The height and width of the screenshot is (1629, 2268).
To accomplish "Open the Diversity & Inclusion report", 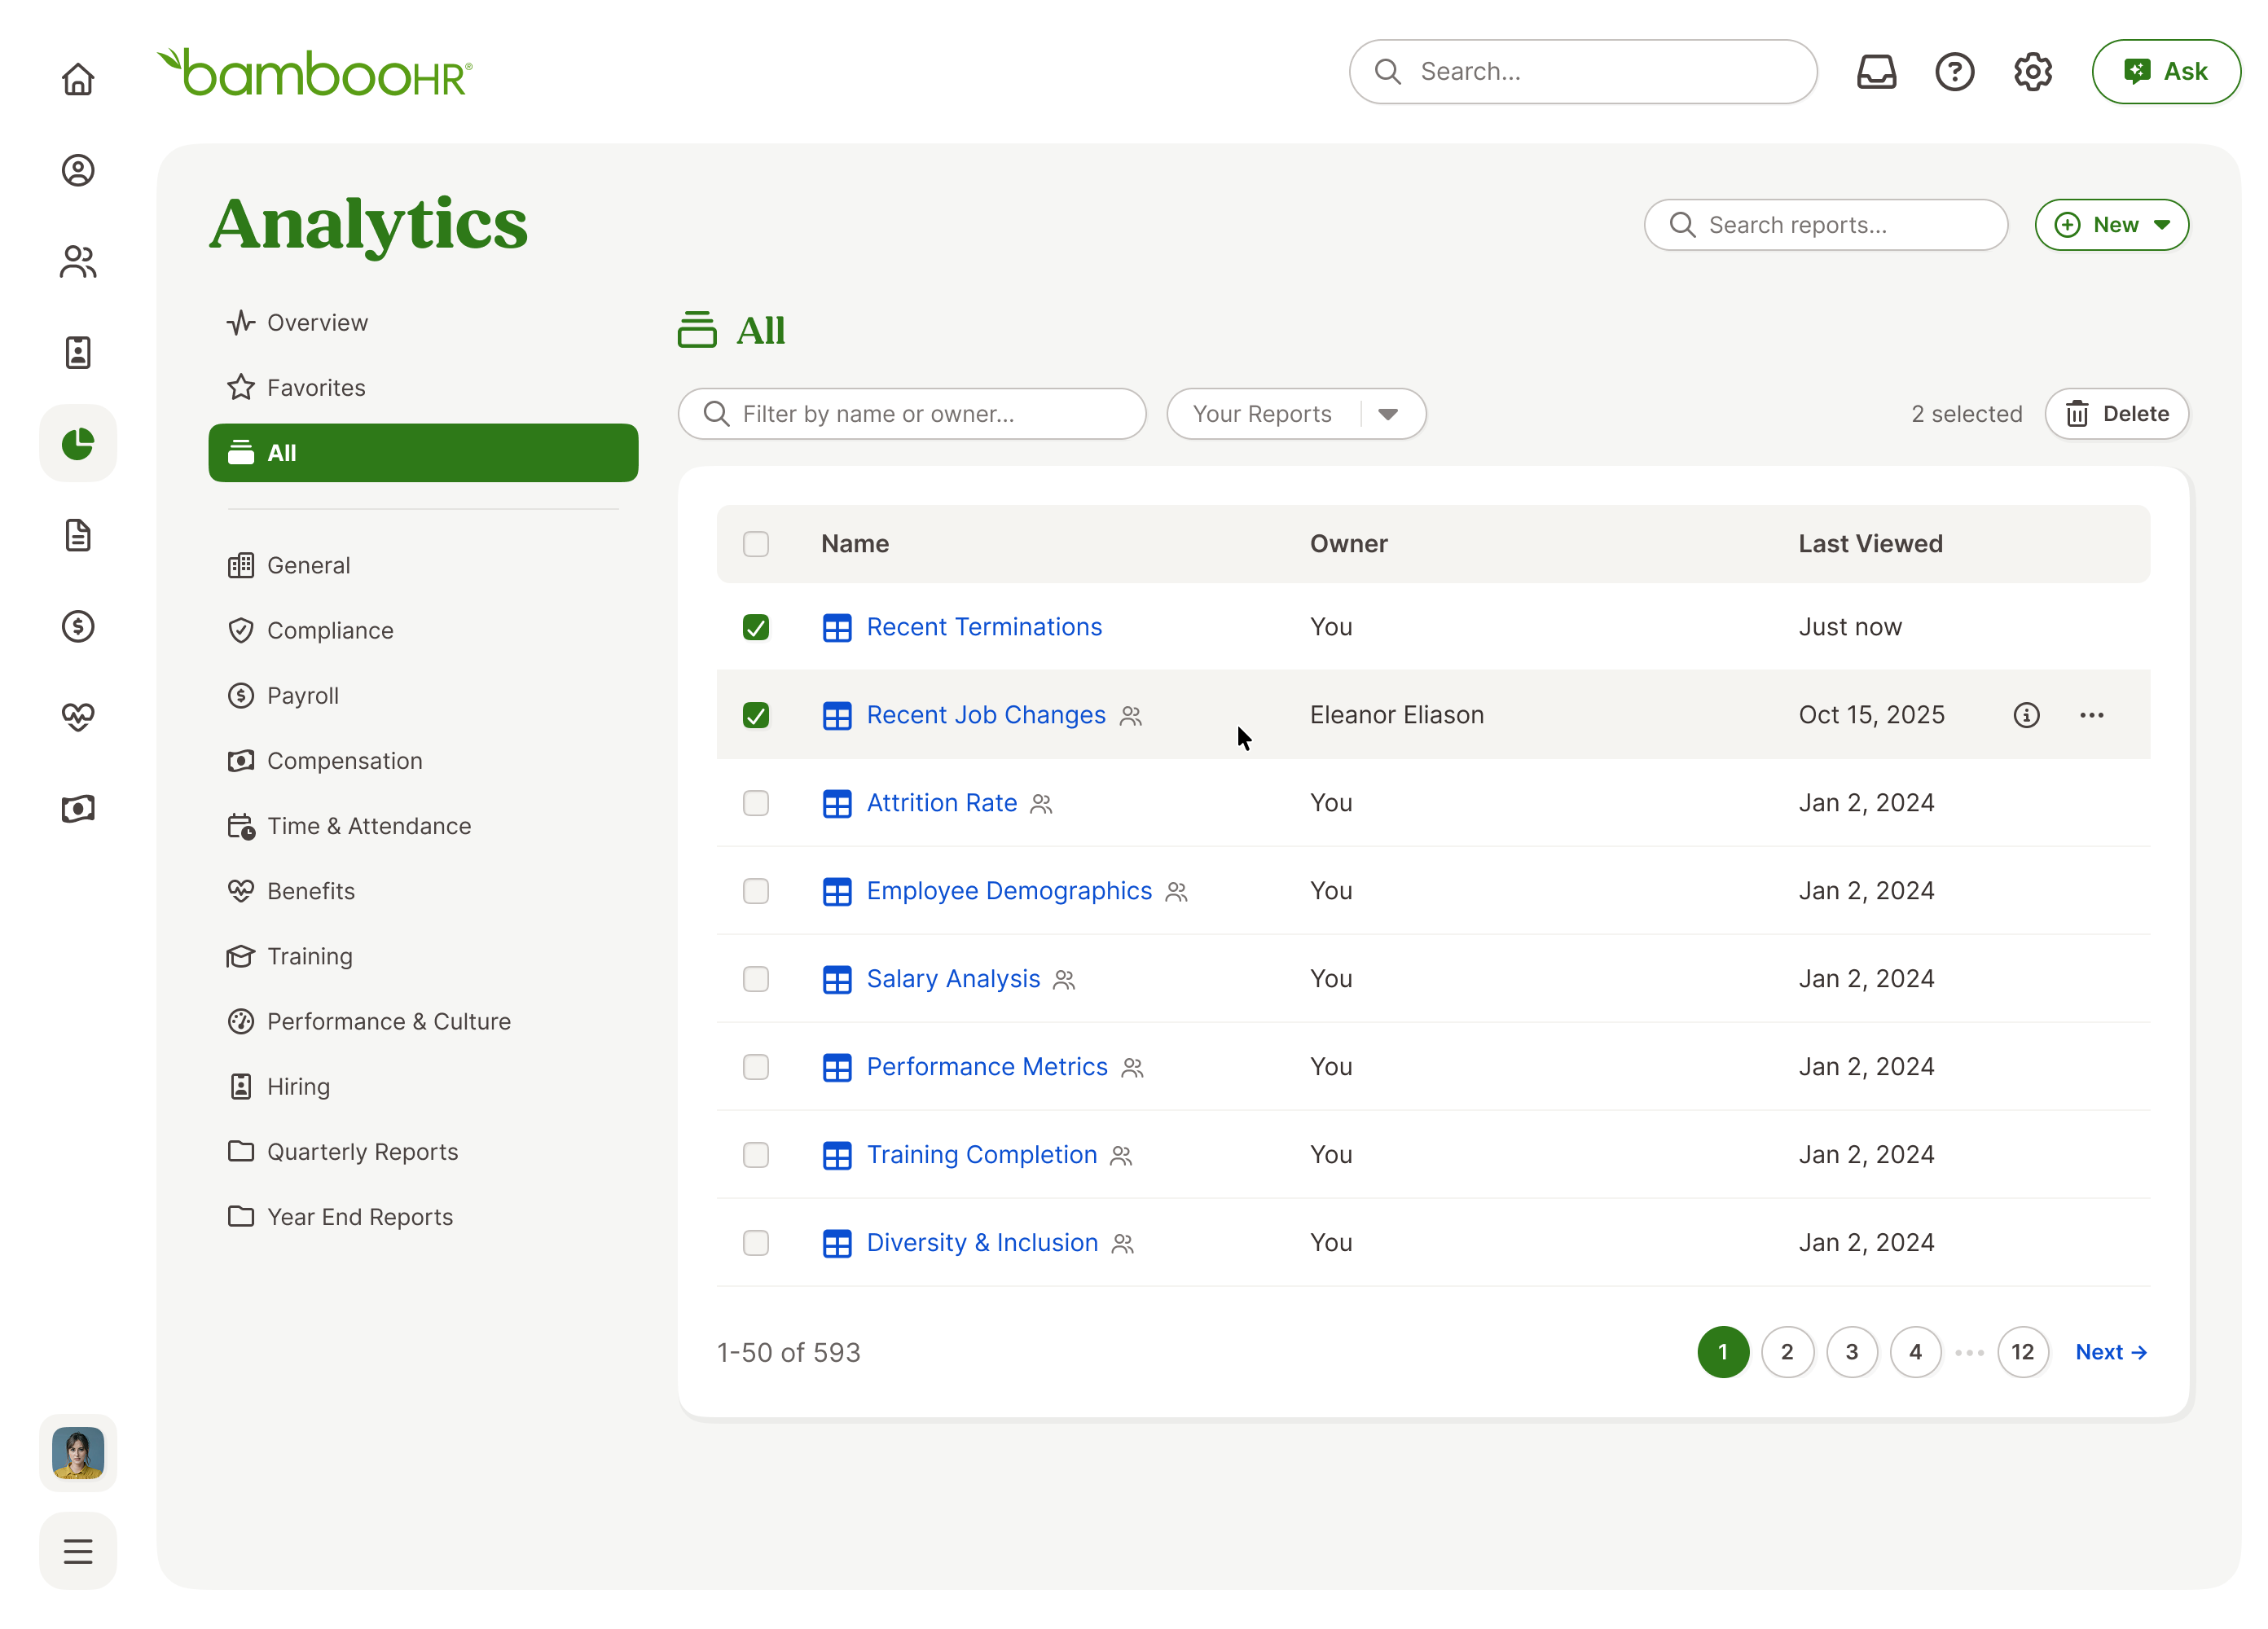I will coord(982,1243).
